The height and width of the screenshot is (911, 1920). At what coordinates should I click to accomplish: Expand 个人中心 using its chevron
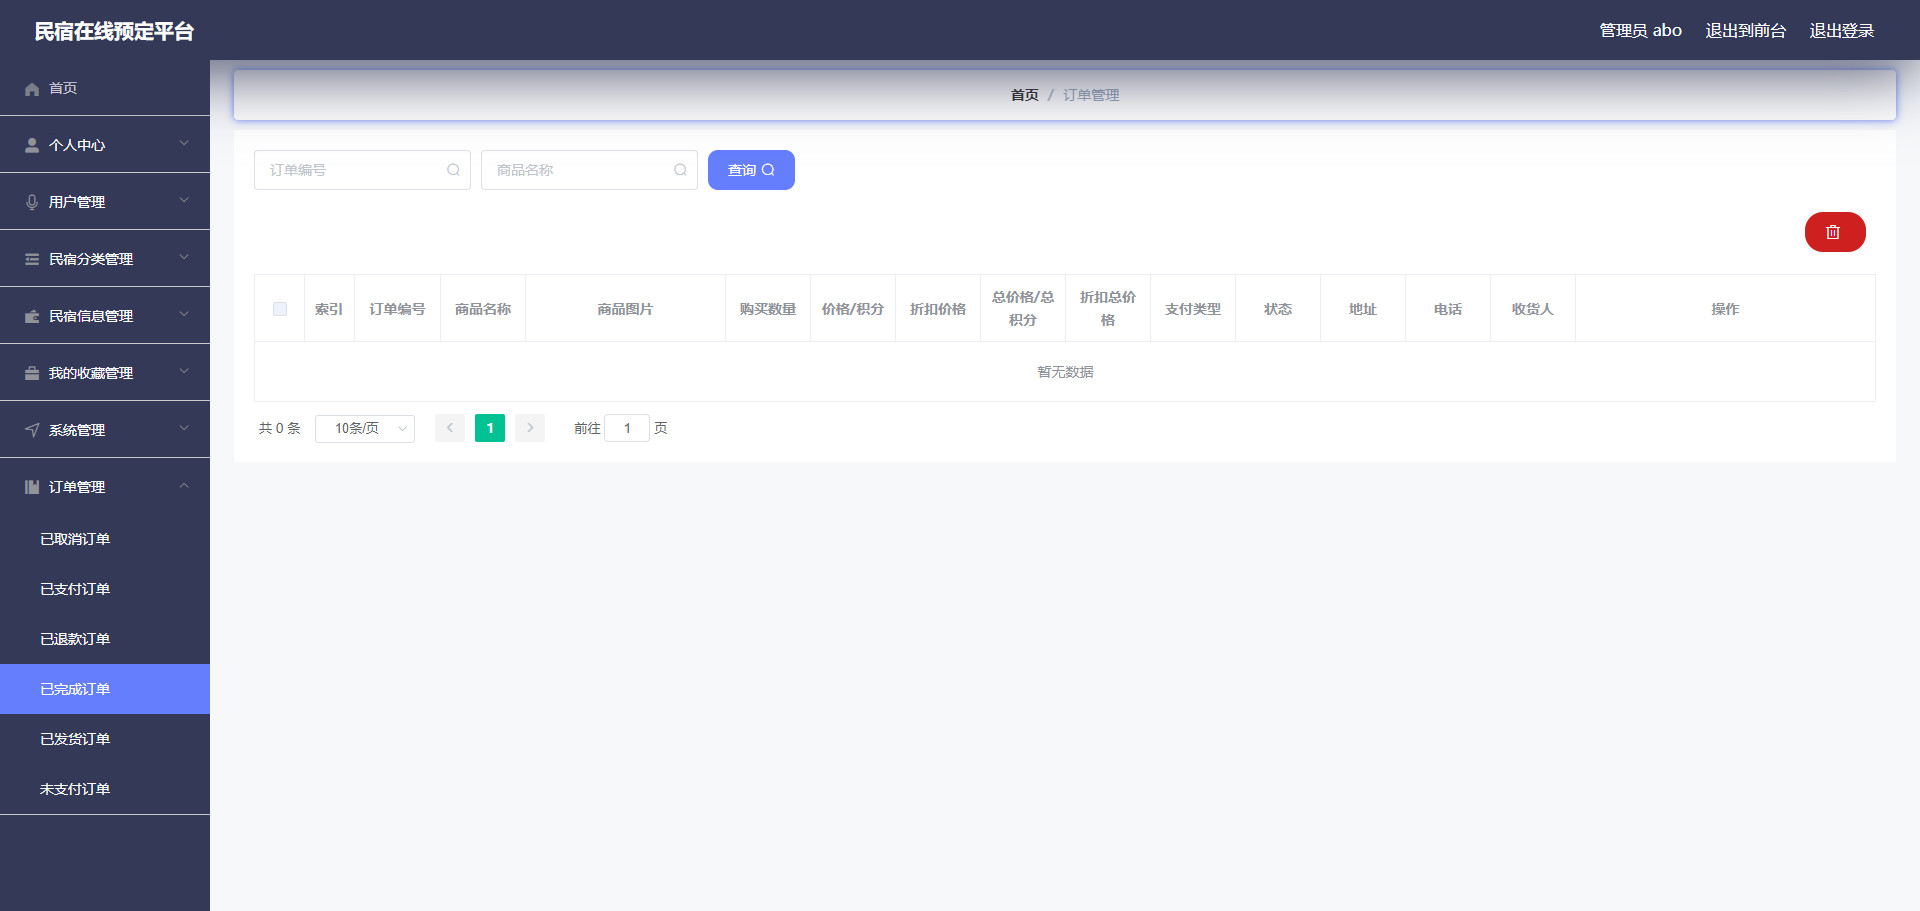click(184, 144)
